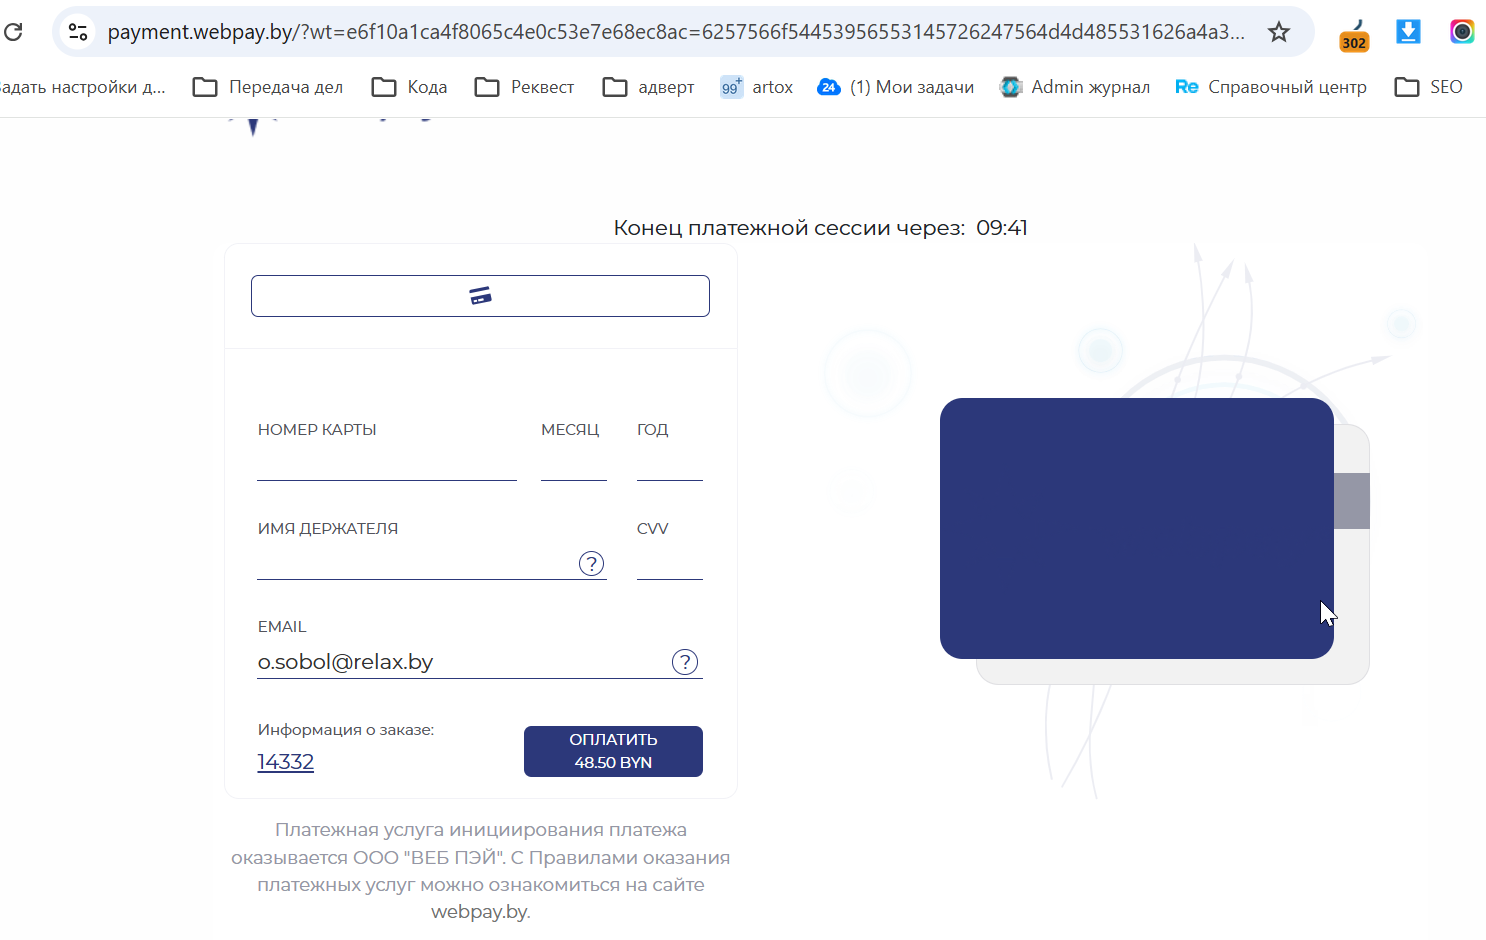Open the SEO bookmark folder
This screenshot has width=1486, height=940.
1429,87
